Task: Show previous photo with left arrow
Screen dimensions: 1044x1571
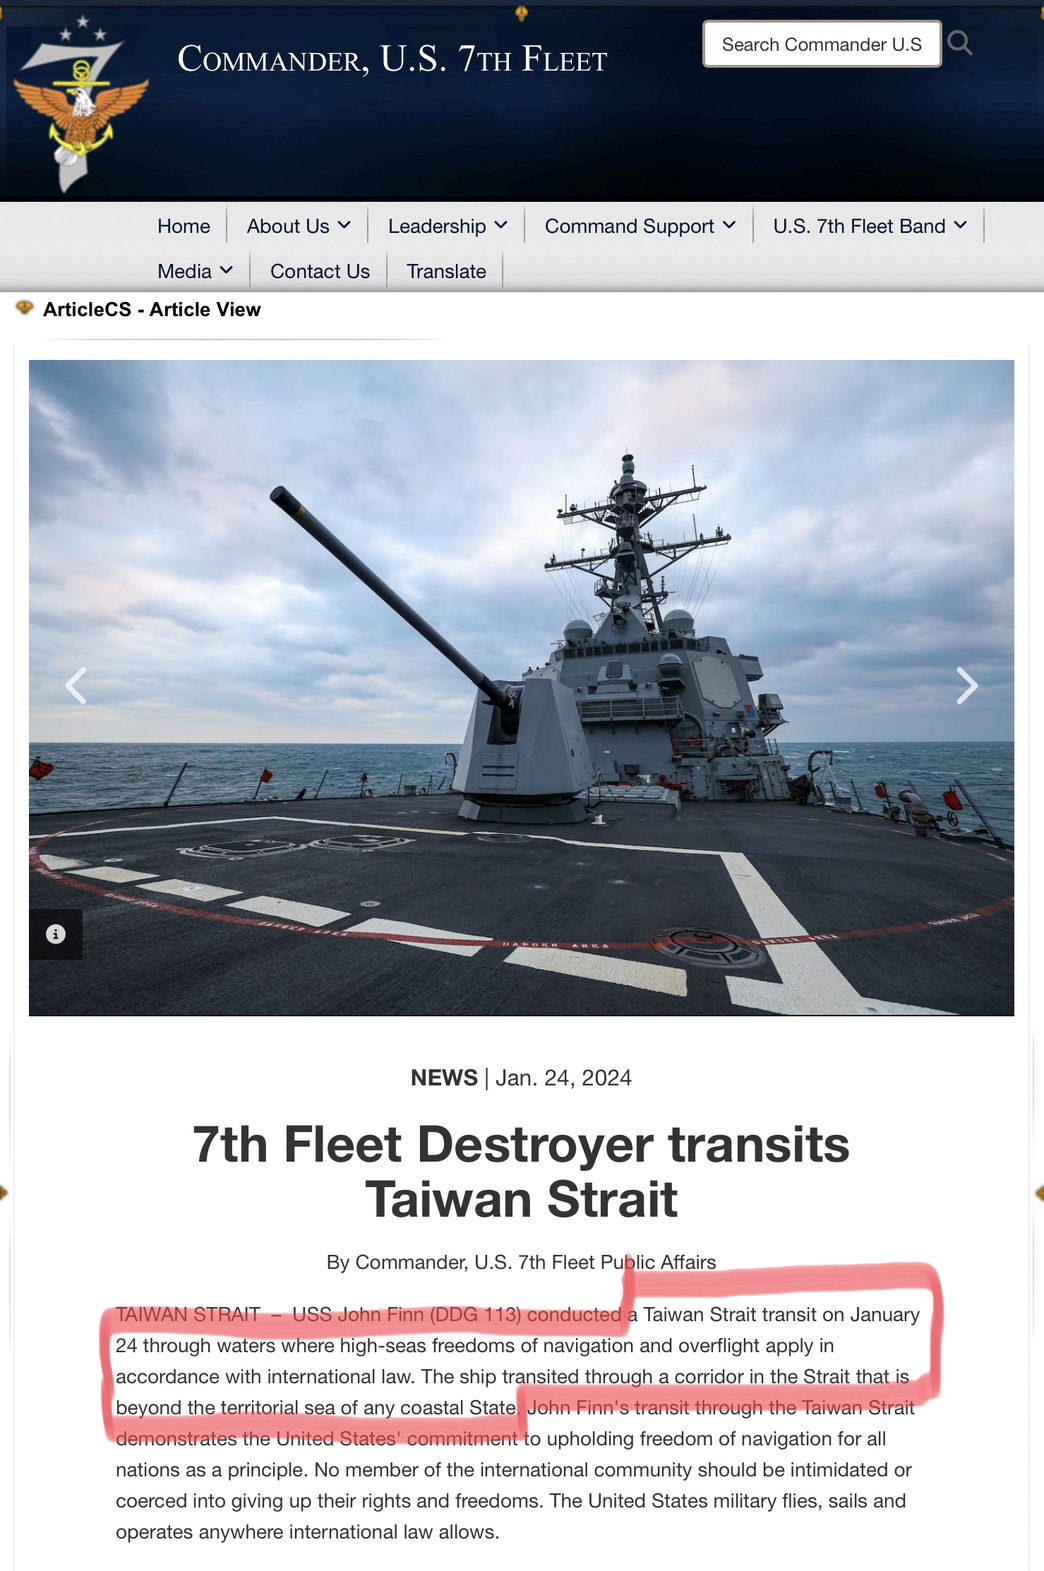Action: [x=76, y=686]
